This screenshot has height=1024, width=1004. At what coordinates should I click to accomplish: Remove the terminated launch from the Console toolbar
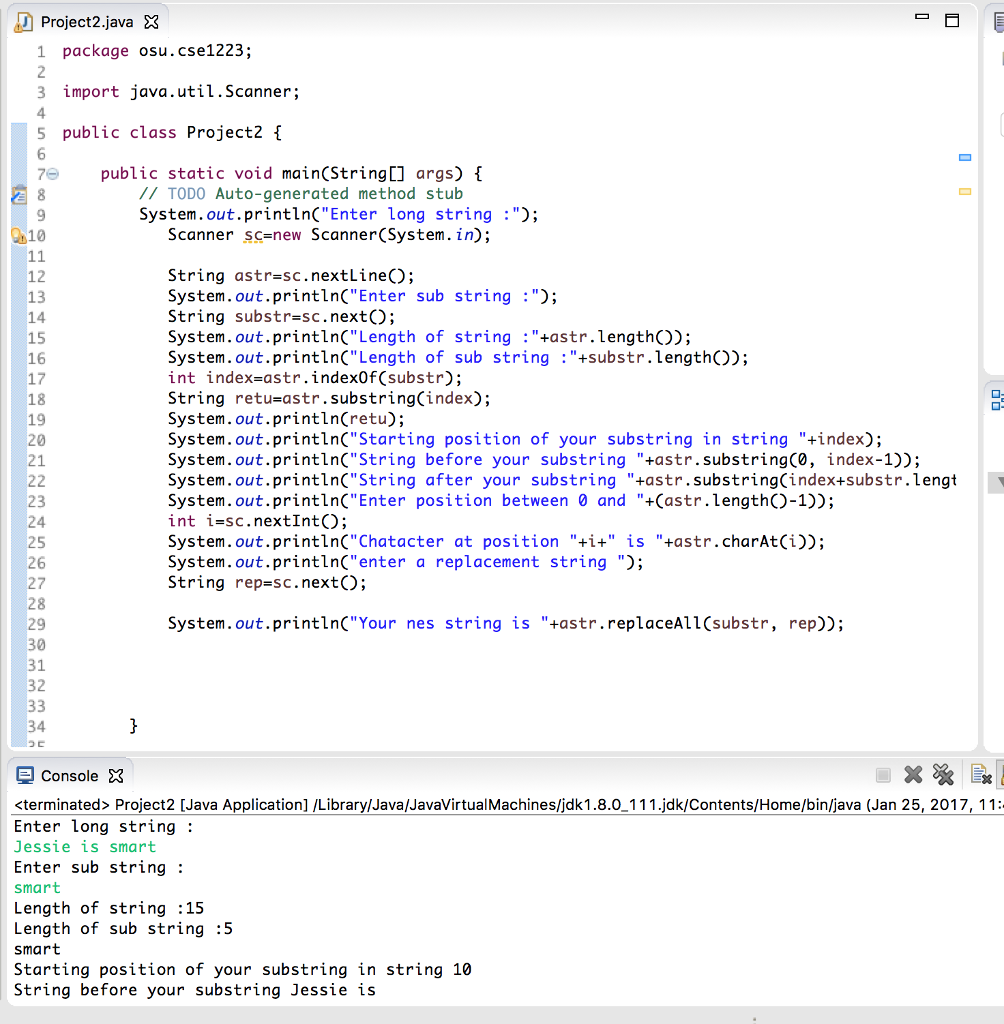913,776
